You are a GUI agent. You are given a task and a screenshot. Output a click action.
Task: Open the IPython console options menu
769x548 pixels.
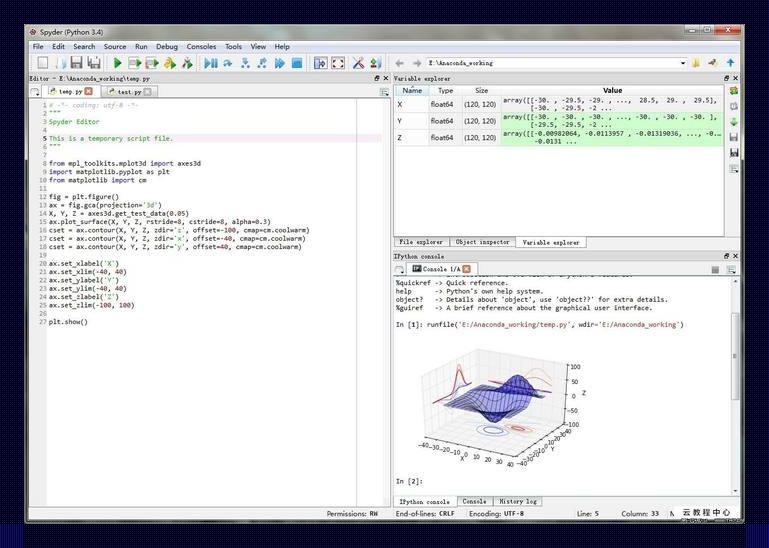tap(731, 269)
